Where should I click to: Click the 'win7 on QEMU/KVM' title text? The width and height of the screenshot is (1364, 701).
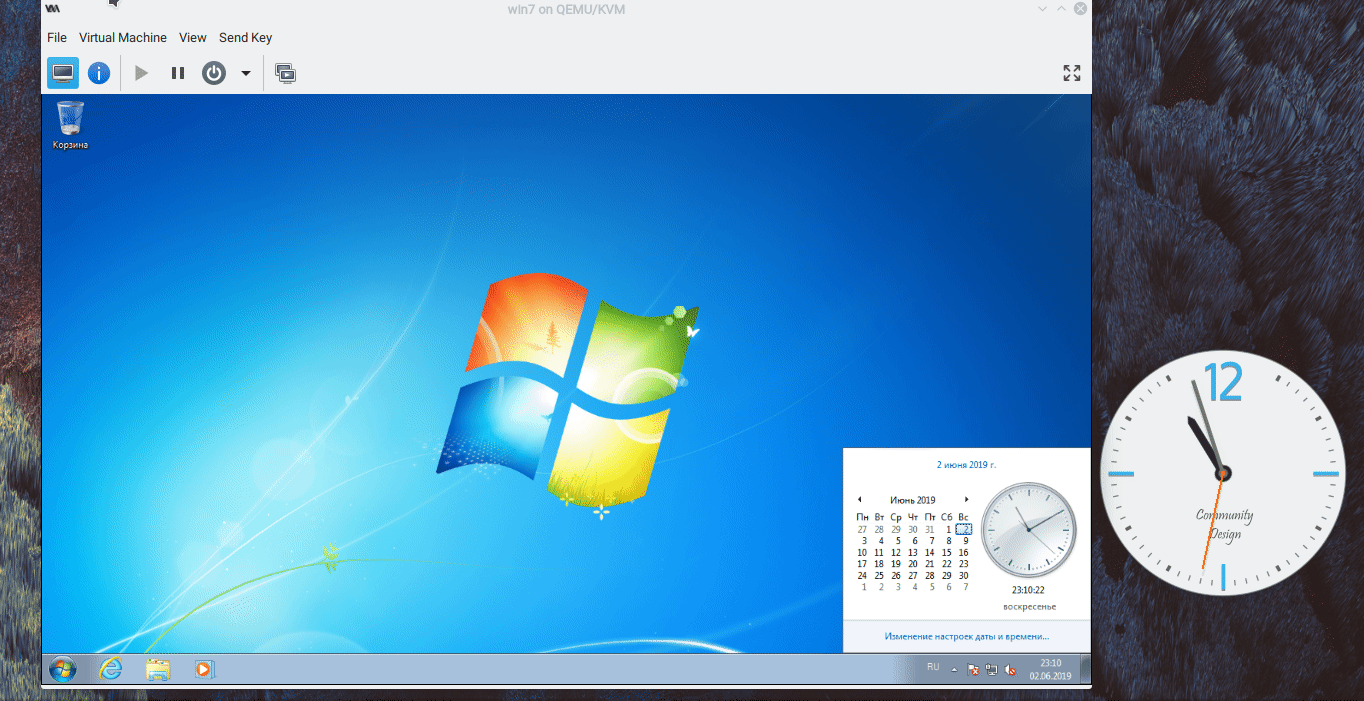566,9
